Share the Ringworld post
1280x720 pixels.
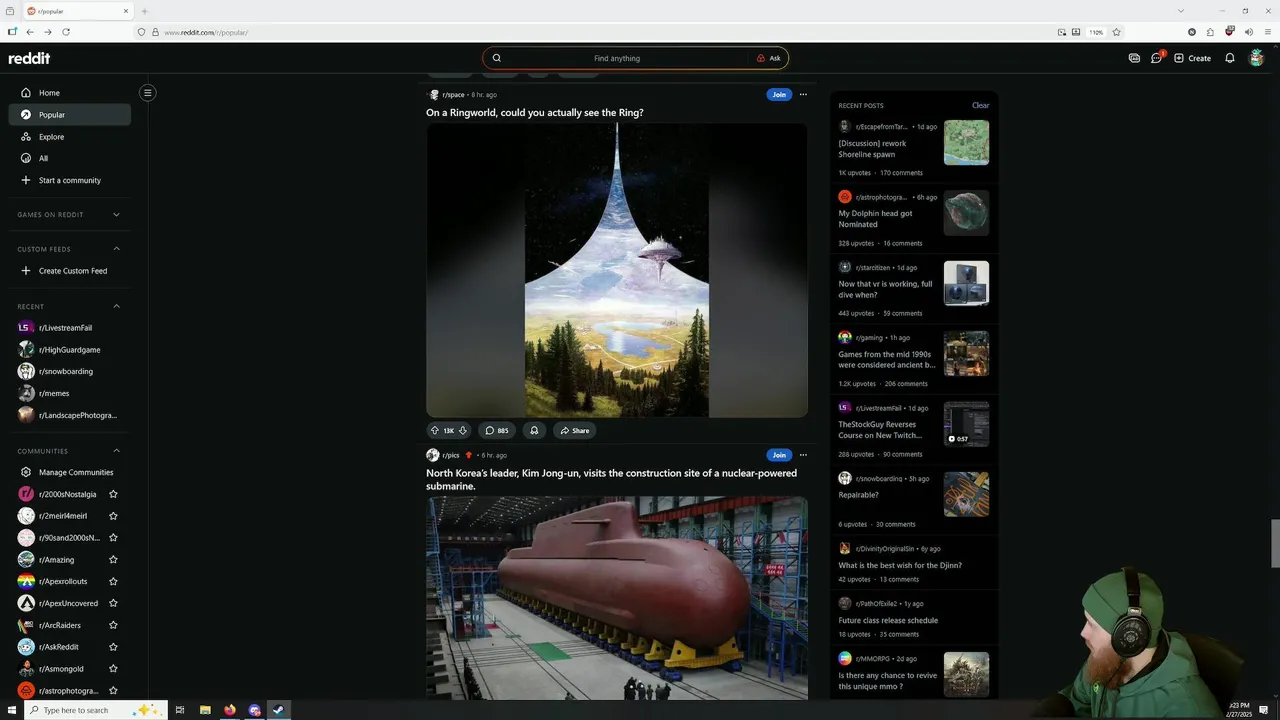pyautogui.click(x=575, y=430)
